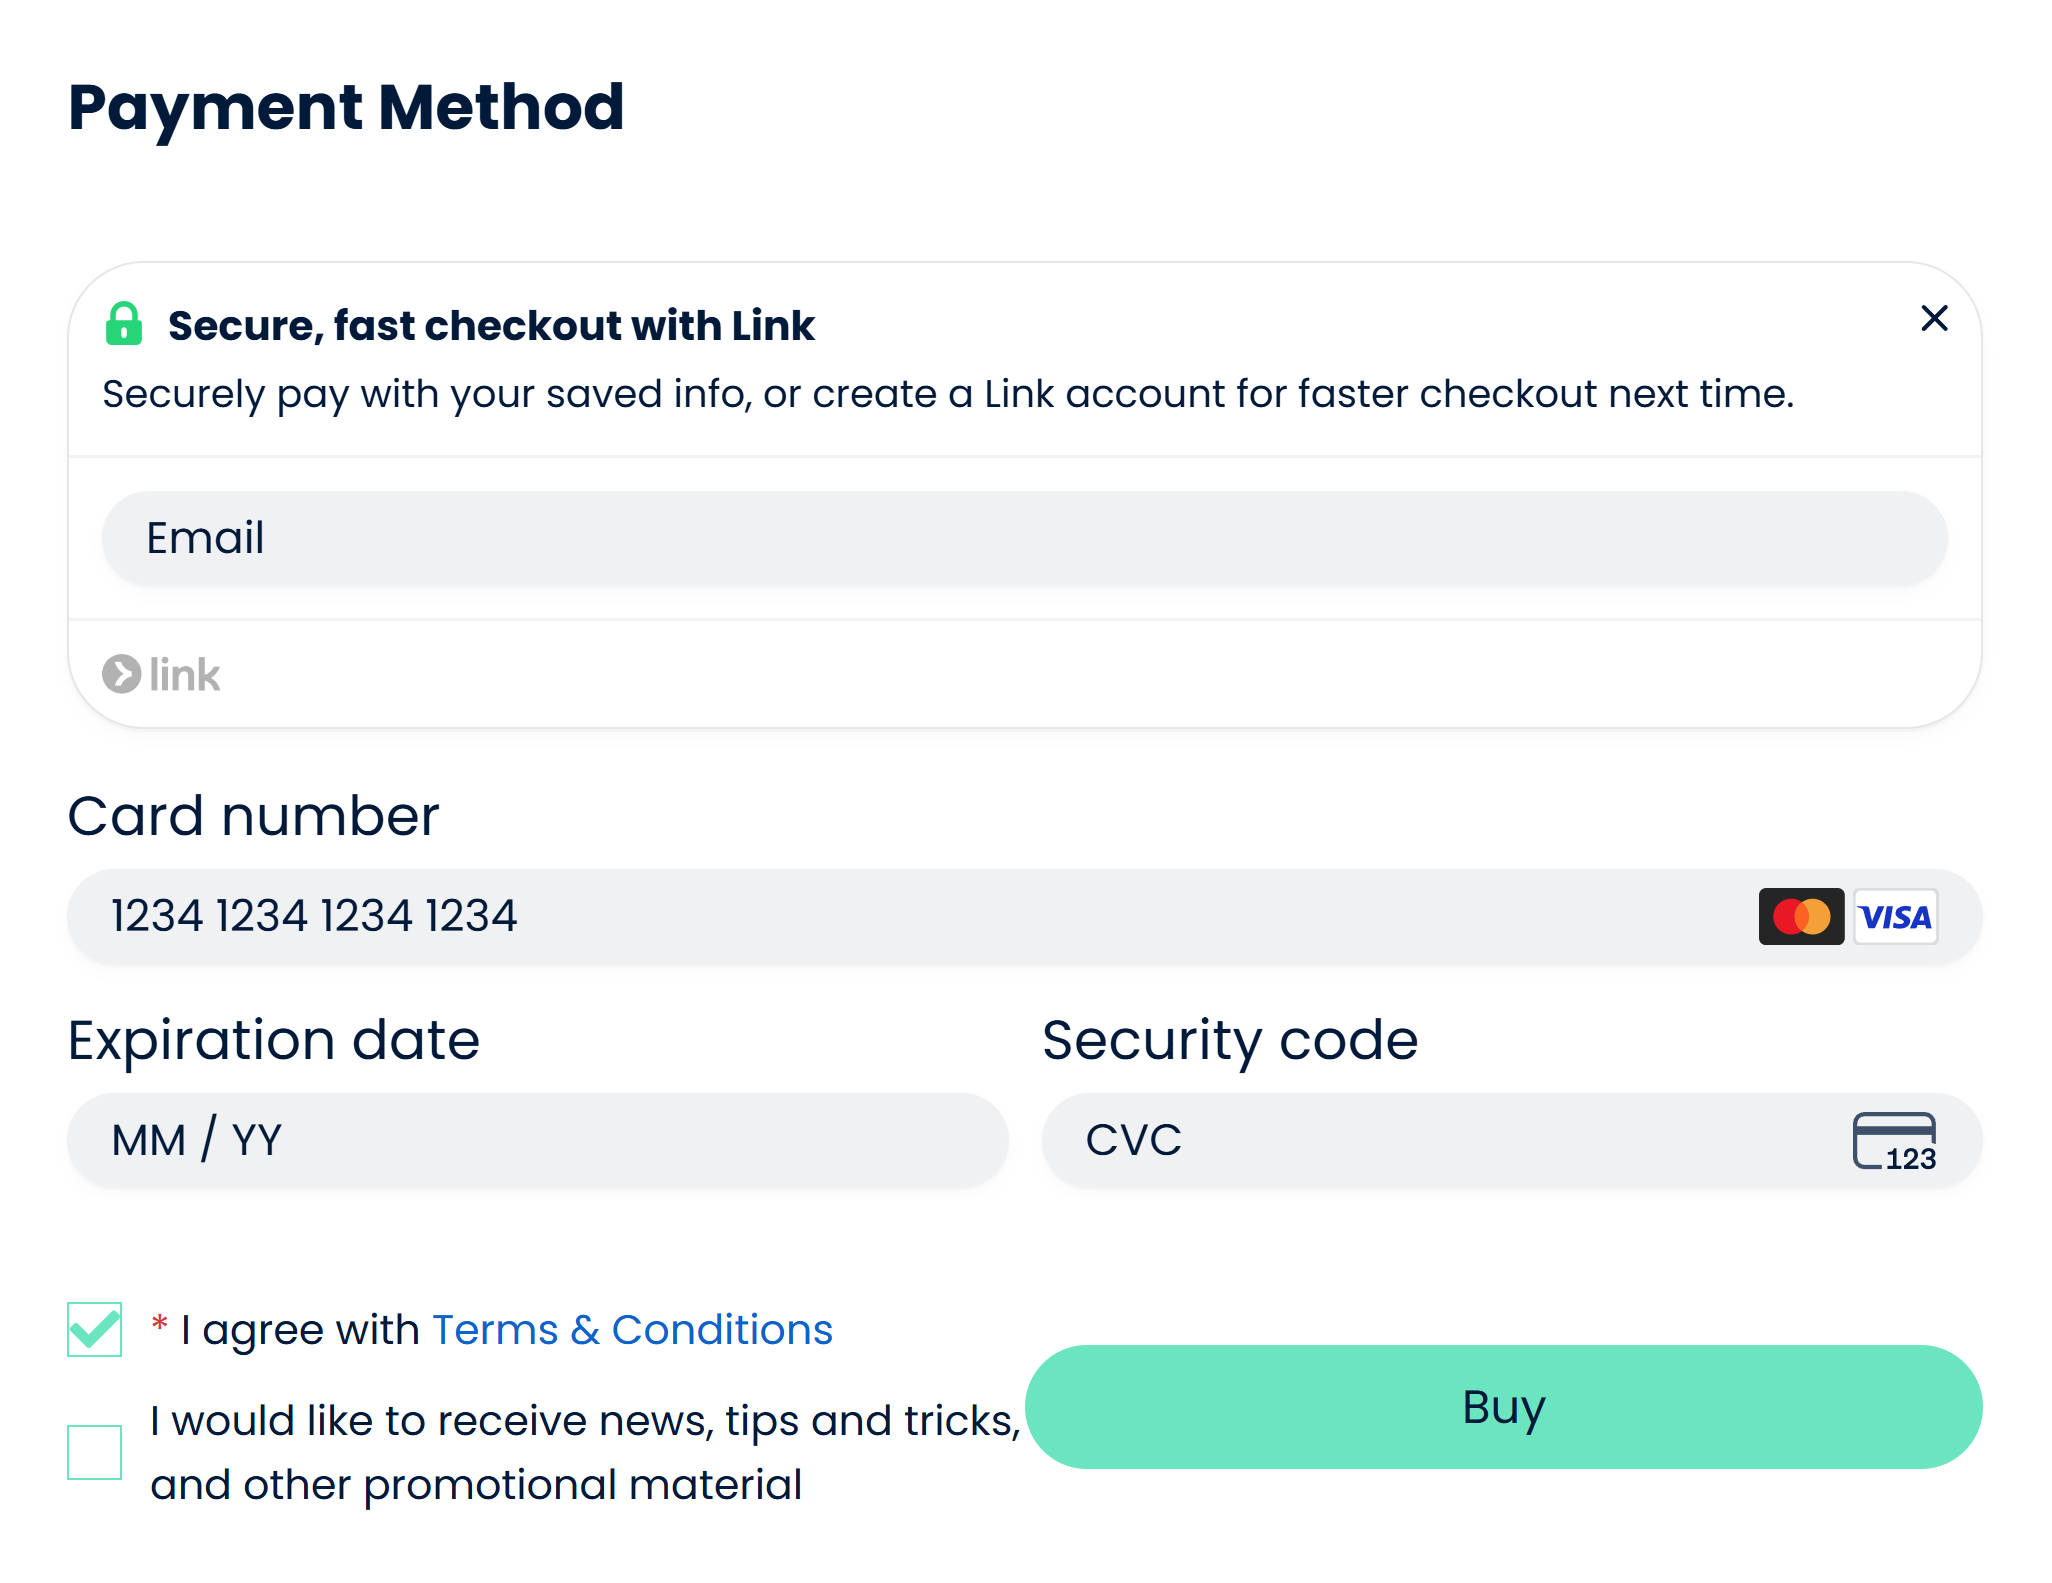Click the green padlock secure icon
2052x1583 pixels.
pyautogui.click(x=124, y=324)
